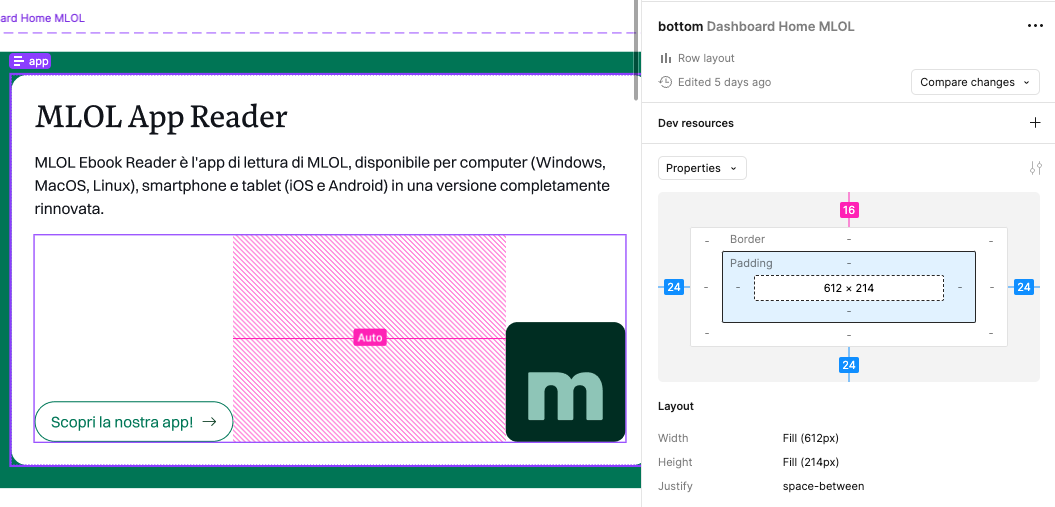Viewport: 1055px width, 507px height.
Task: Select the purple 'app' frame label
Action: (30, 61)
